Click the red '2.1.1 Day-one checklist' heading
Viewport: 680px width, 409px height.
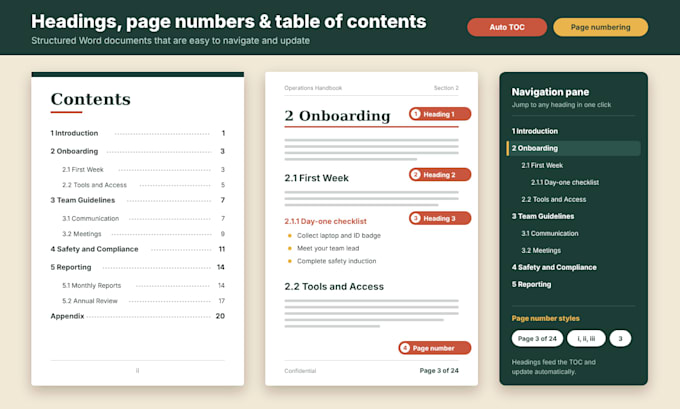(325, 221)
